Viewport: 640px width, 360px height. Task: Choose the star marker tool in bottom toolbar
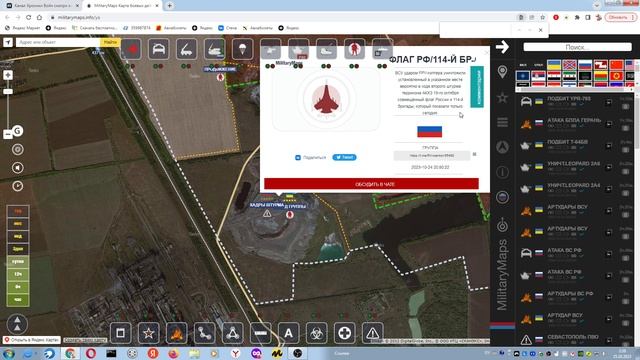[149, 333]
